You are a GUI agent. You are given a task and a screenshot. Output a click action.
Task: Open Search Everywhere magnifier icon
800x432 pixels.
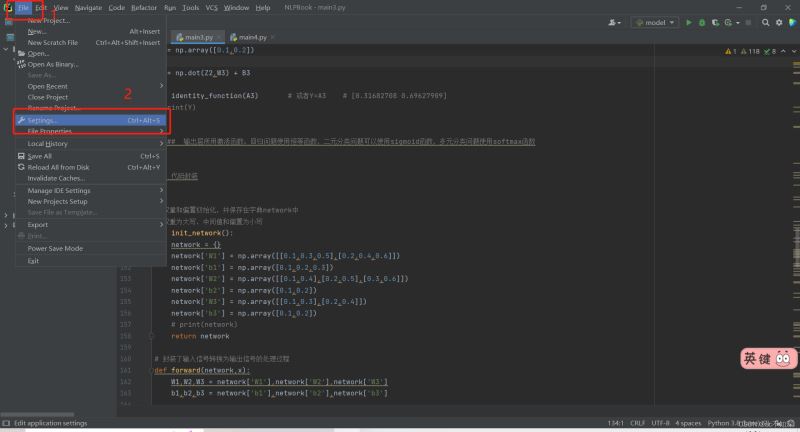(765, 22)
